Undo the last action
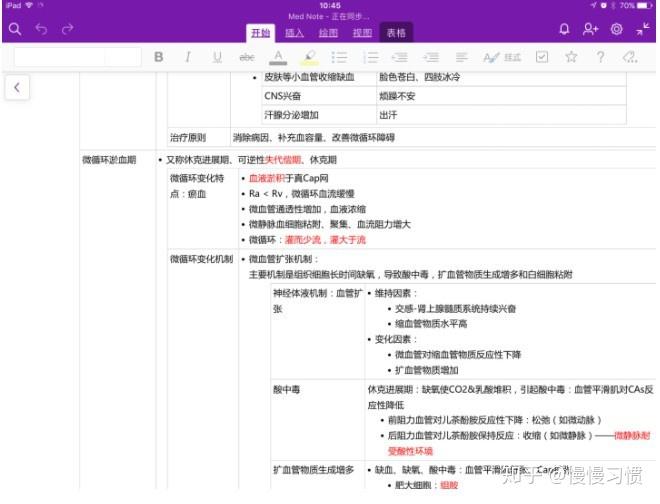Image resolution: width=660 pixels, height=504 pixels. 41,29
